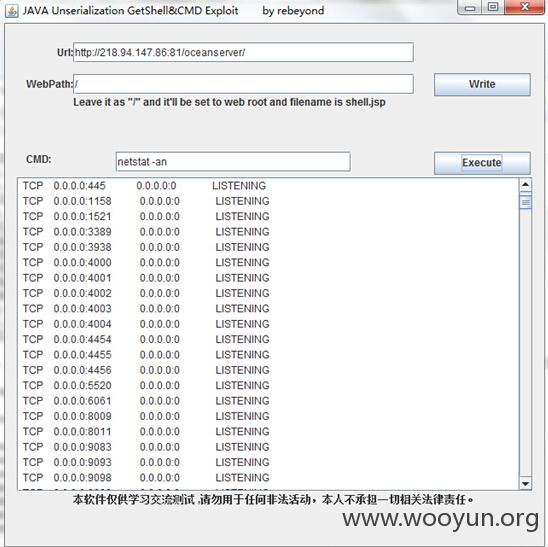Select the 0.0.0.0:4002 output line
This screenshot has height=547, width=548.
(146, 293)
